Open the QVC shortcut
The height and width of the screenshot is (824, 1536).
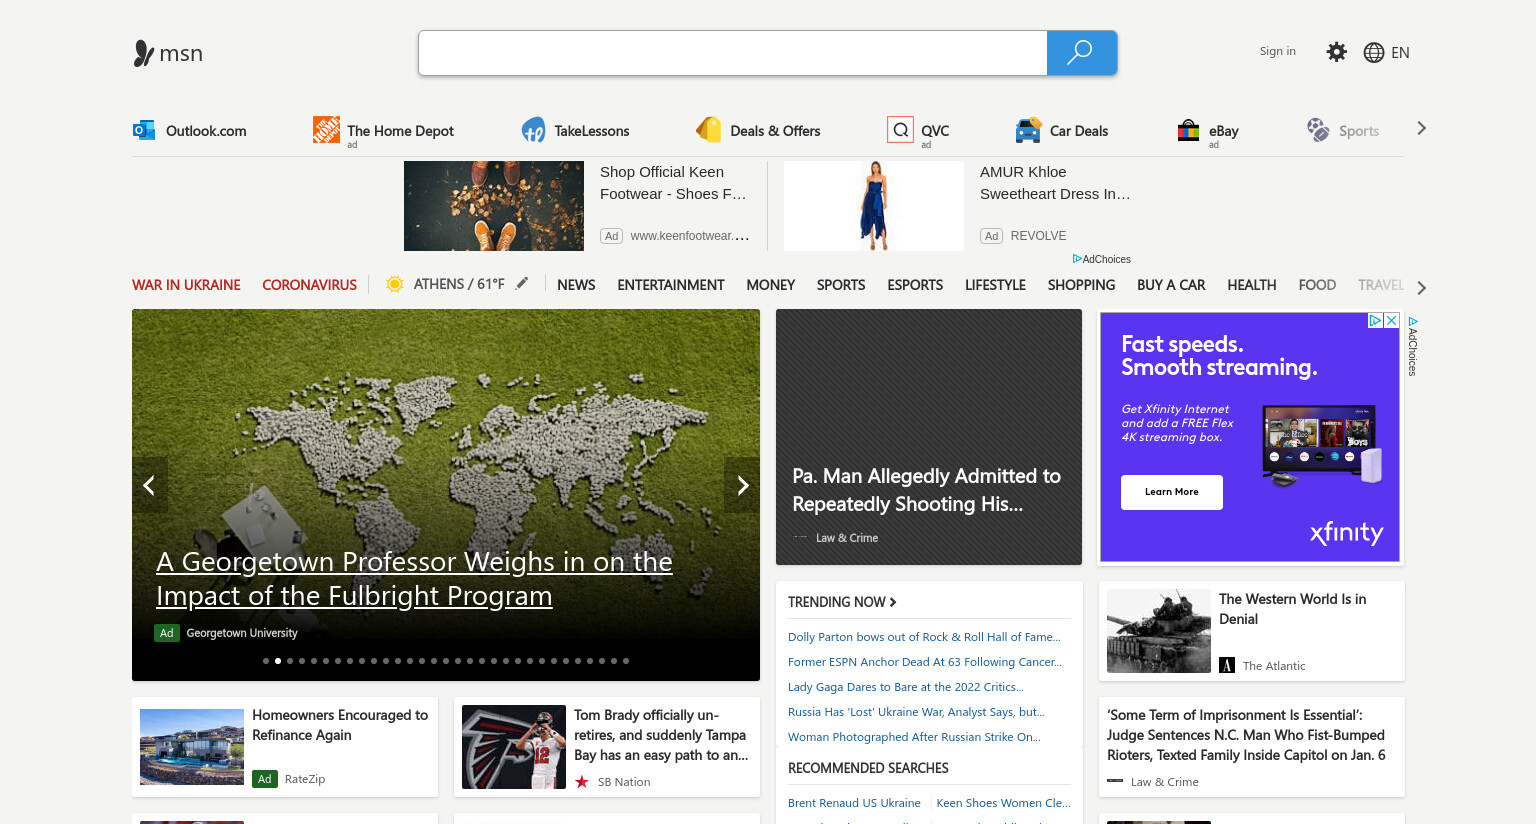click(x=918, y=130)
